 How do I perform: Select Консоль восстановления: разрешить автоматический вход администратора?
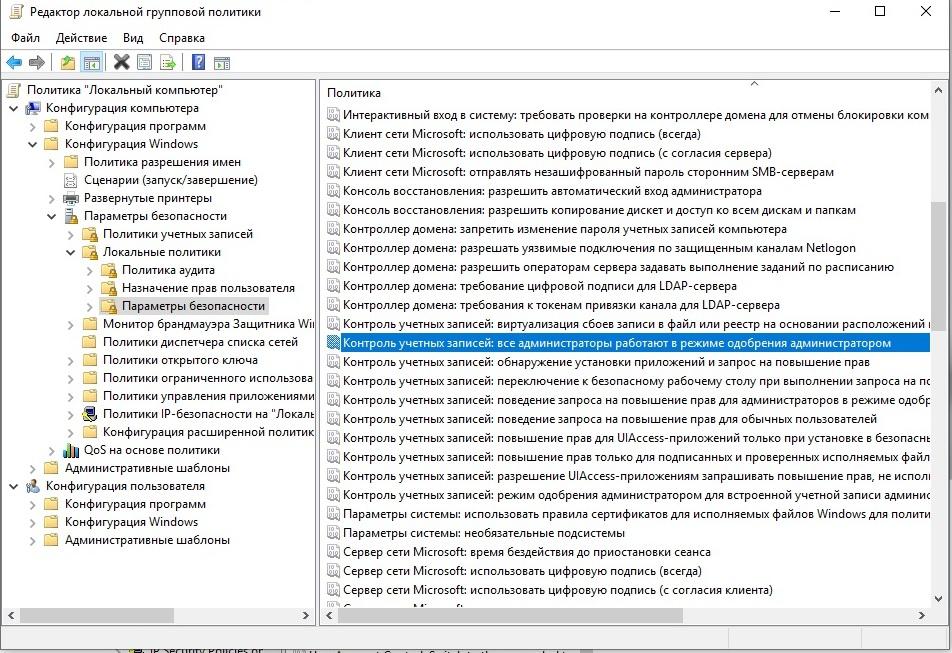click(552, 191)
